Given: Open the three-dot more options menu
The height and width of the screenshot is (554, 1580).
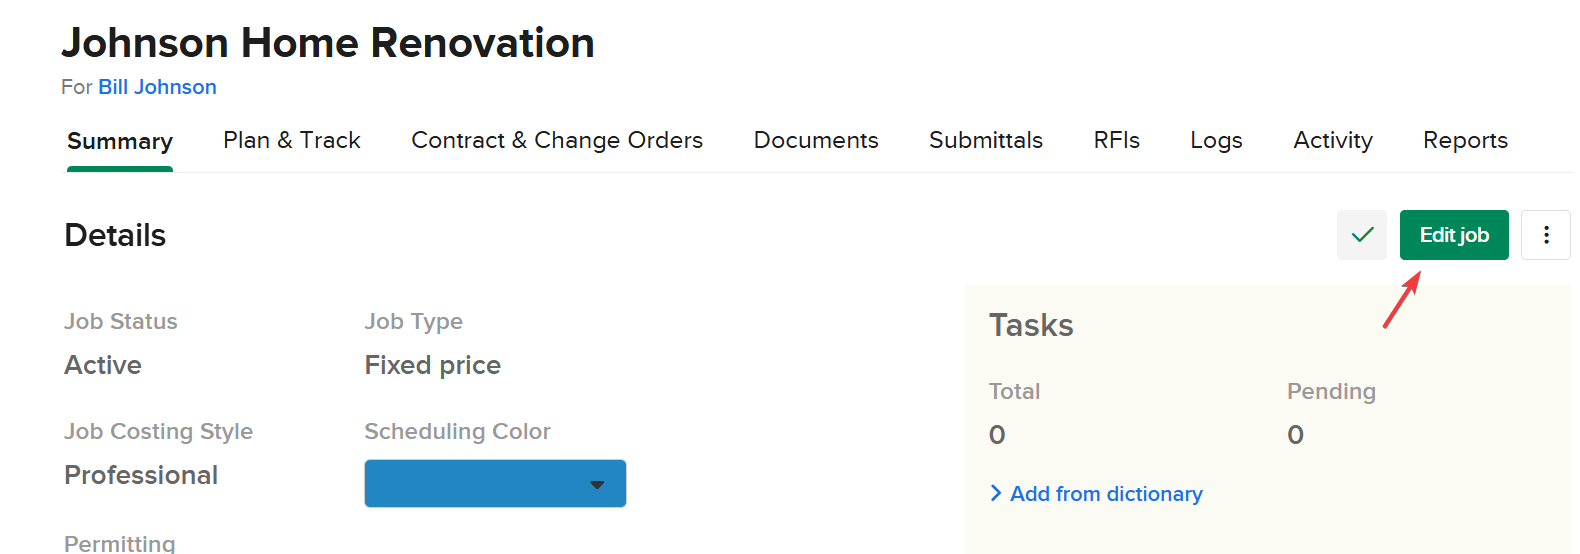Looking at the screenshot, I should click(x=1545, y=235).
